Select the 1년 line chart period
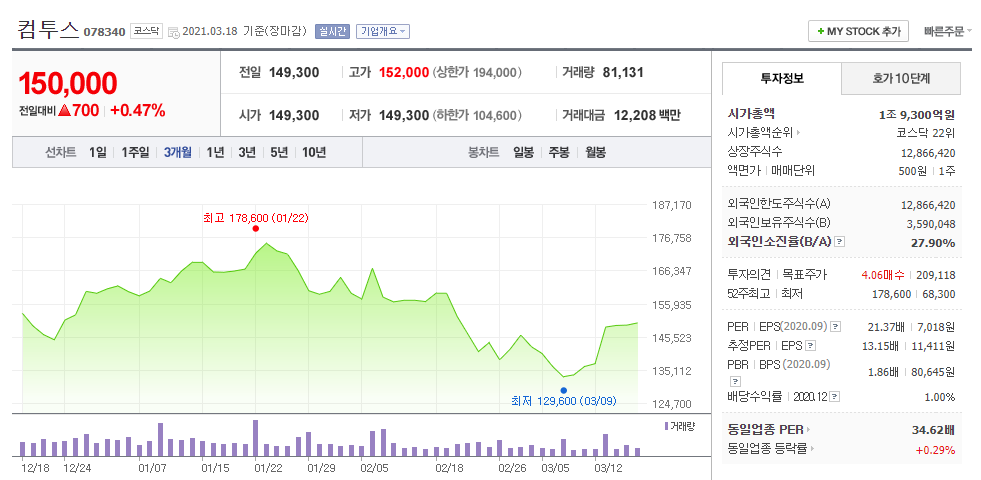Image resolution: width=981 pixels, height=480 pixels. pyautogui.click(x=215, y=152)
